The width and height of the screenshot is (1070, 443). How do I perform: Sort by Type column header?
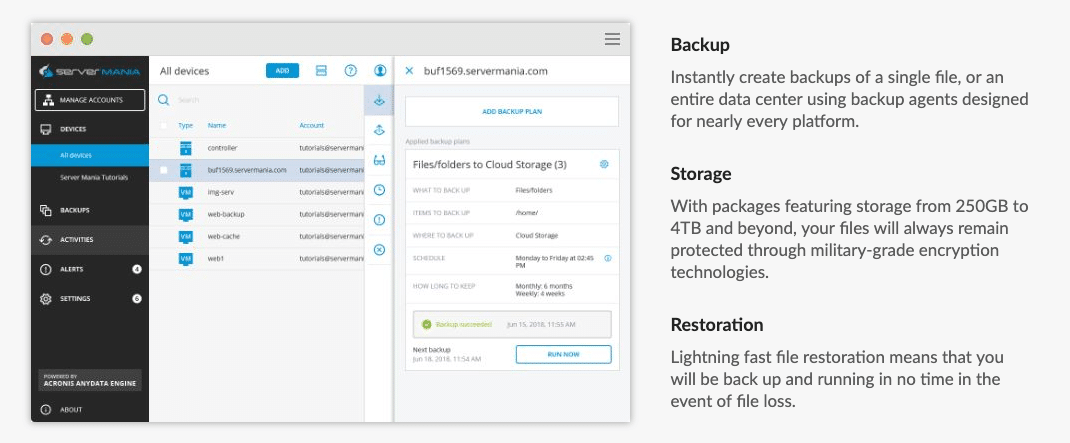(x=185, y=126)
